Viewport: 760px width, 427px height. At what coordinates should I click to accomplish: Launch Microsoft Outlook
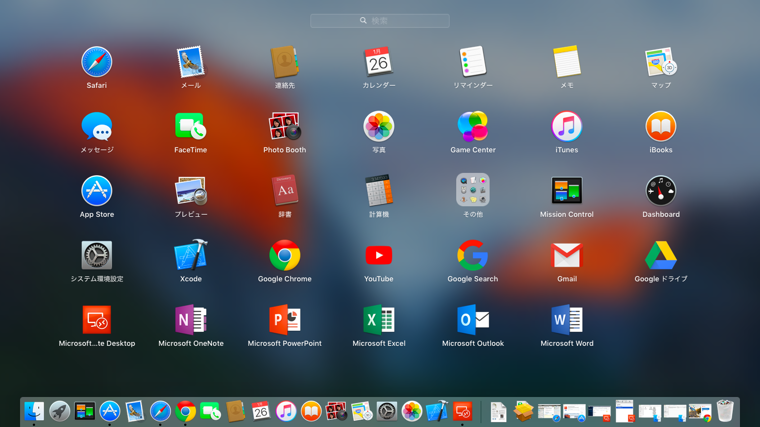coord(473,320)
